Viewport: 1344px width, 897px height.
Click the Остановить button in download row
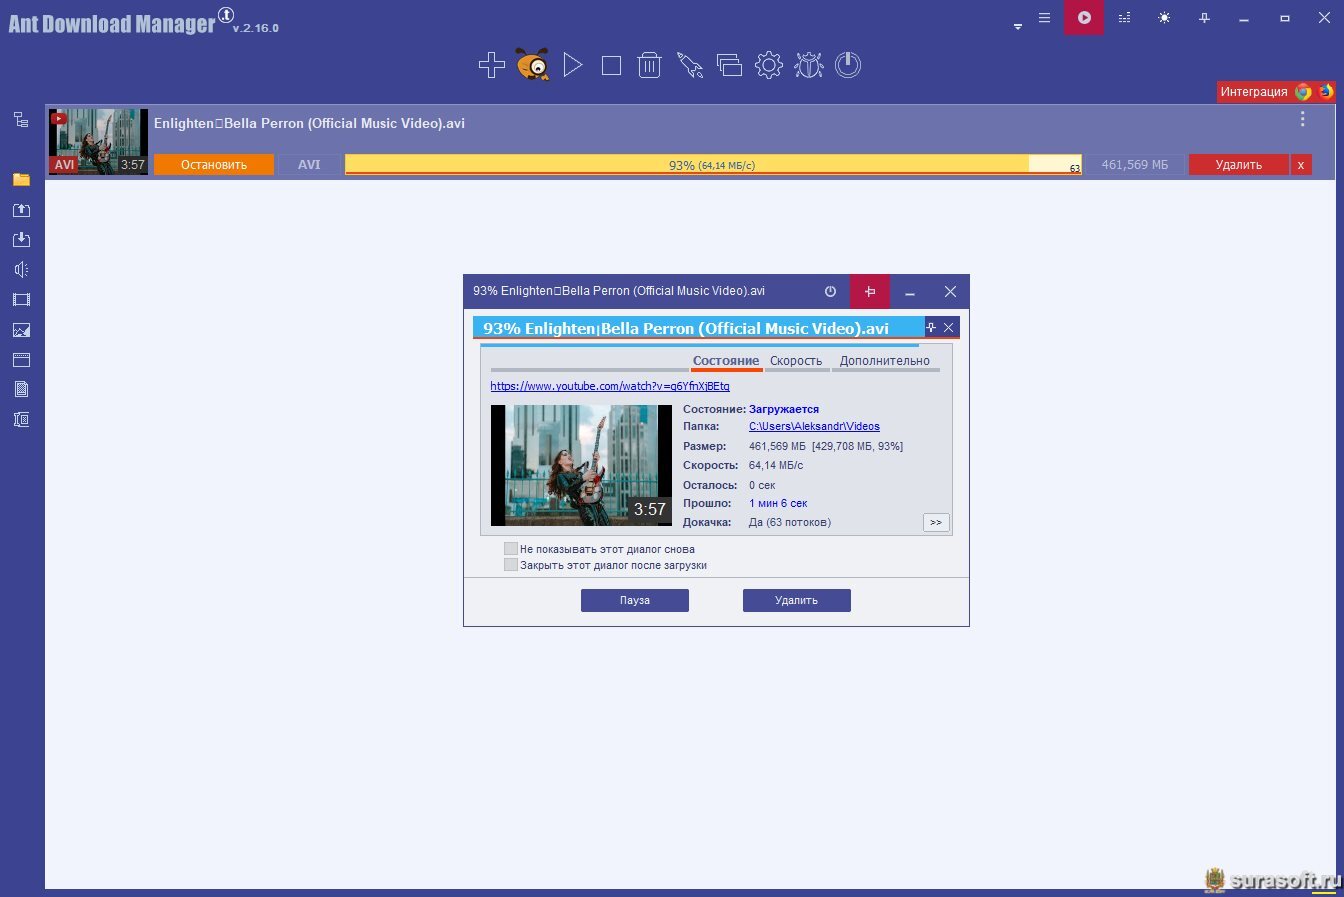pyautogui.click(x=214, y=165)
